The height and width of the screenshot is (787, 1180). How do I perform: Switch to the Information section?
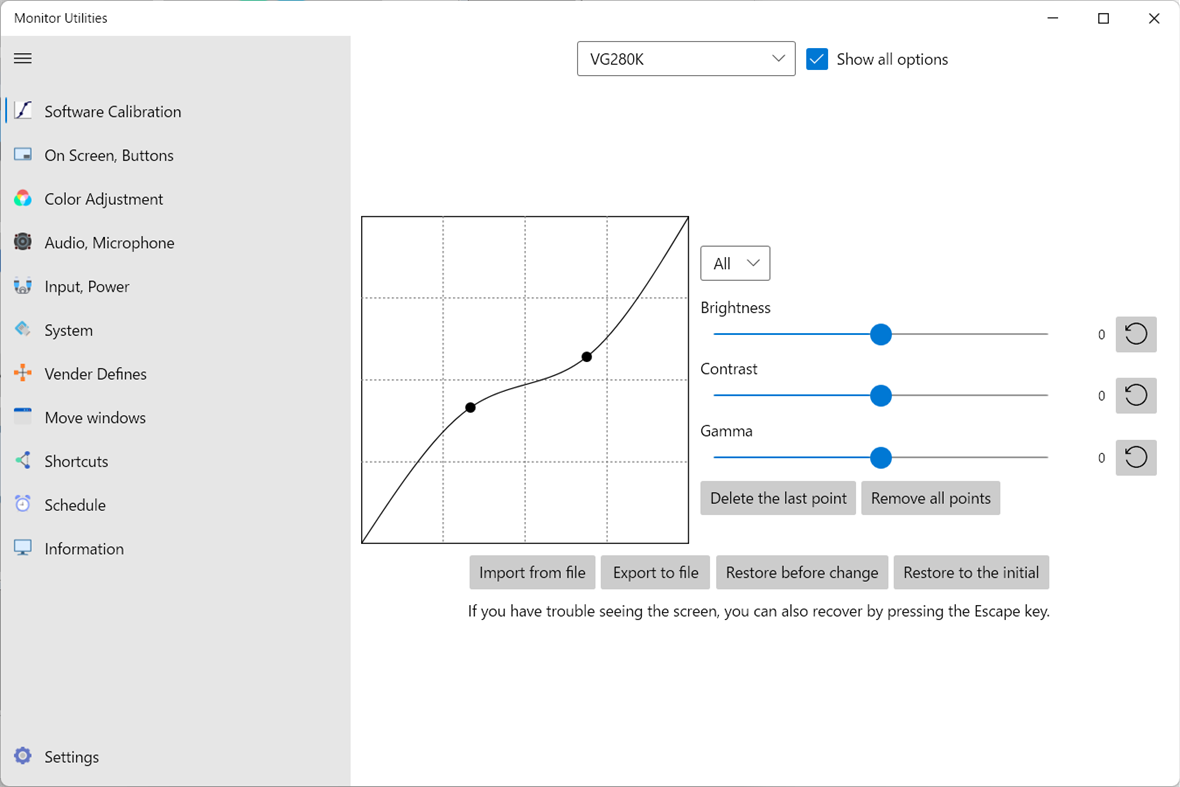coord(22,548)
